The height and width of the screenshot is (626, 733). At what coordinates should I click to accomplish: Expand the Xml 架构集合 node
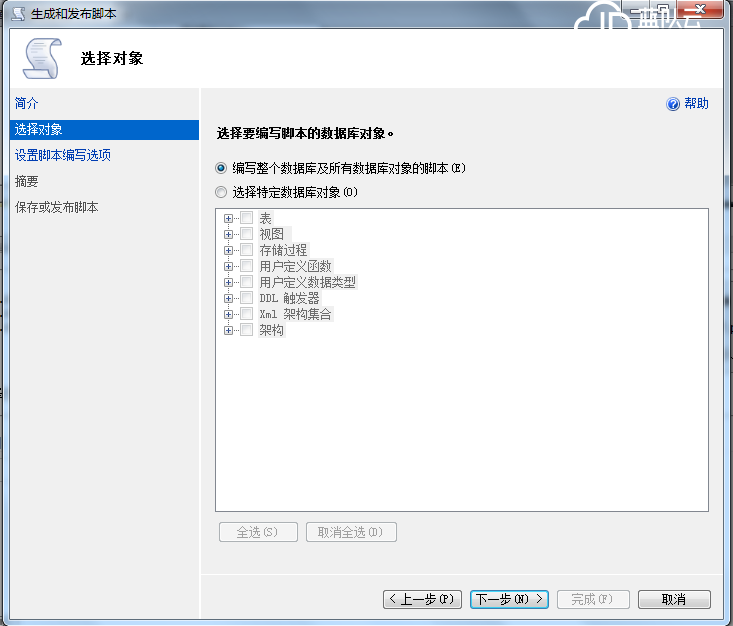pos(229,314)
